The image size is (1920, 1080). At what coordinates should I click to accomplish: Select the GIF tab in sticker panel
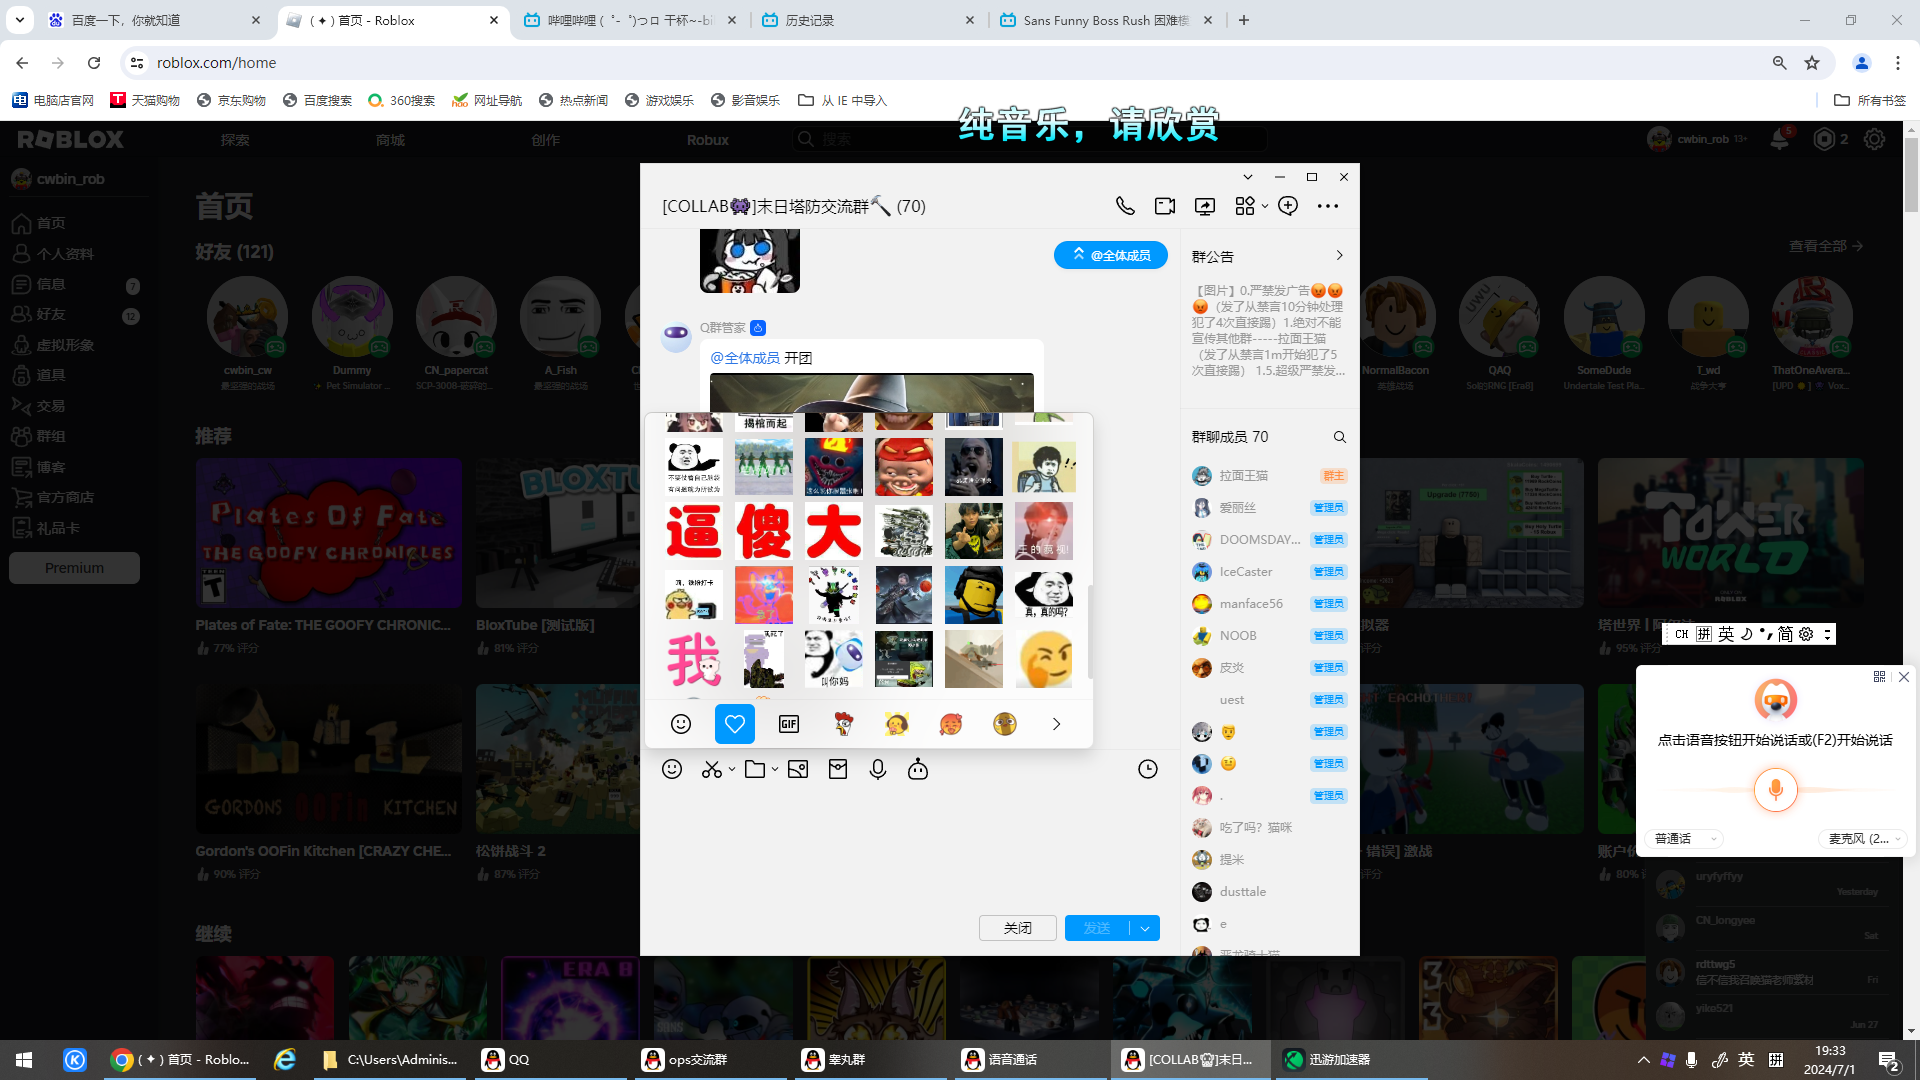pos(789,724)
